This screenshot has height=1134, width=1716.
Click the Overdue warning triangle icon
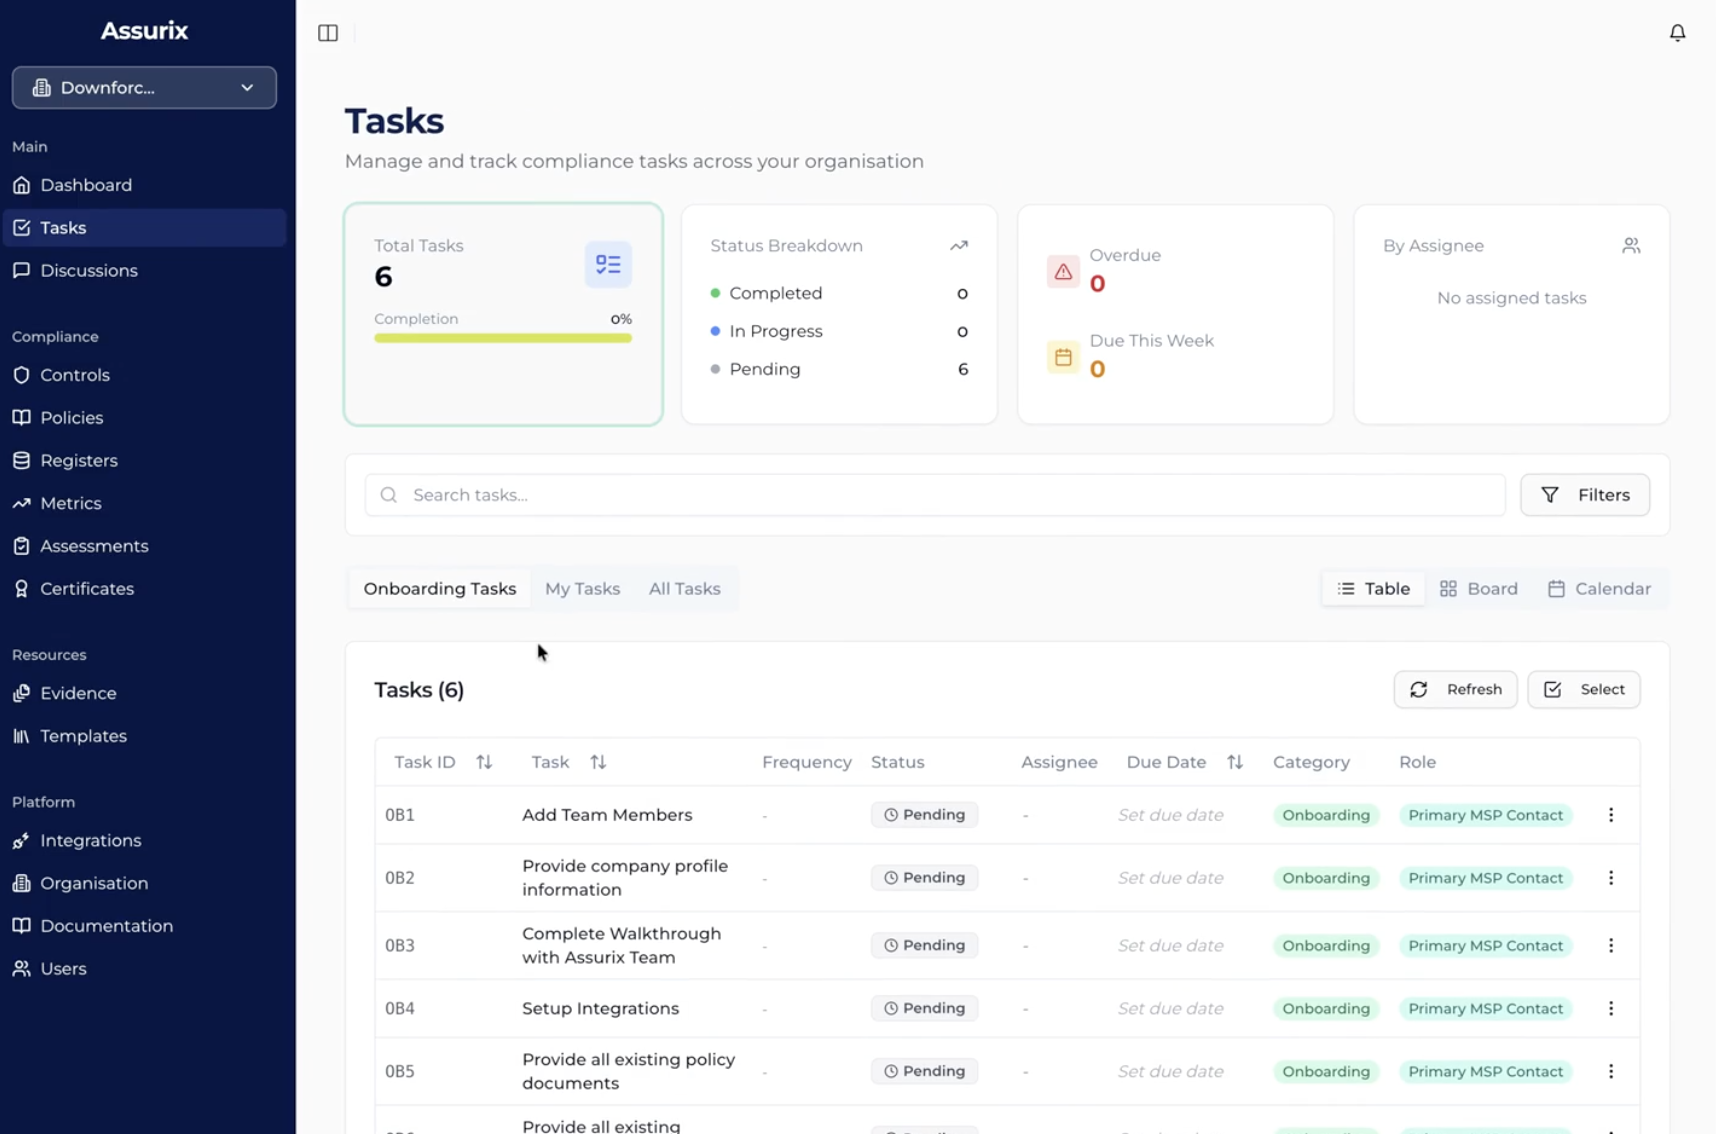1062,271
